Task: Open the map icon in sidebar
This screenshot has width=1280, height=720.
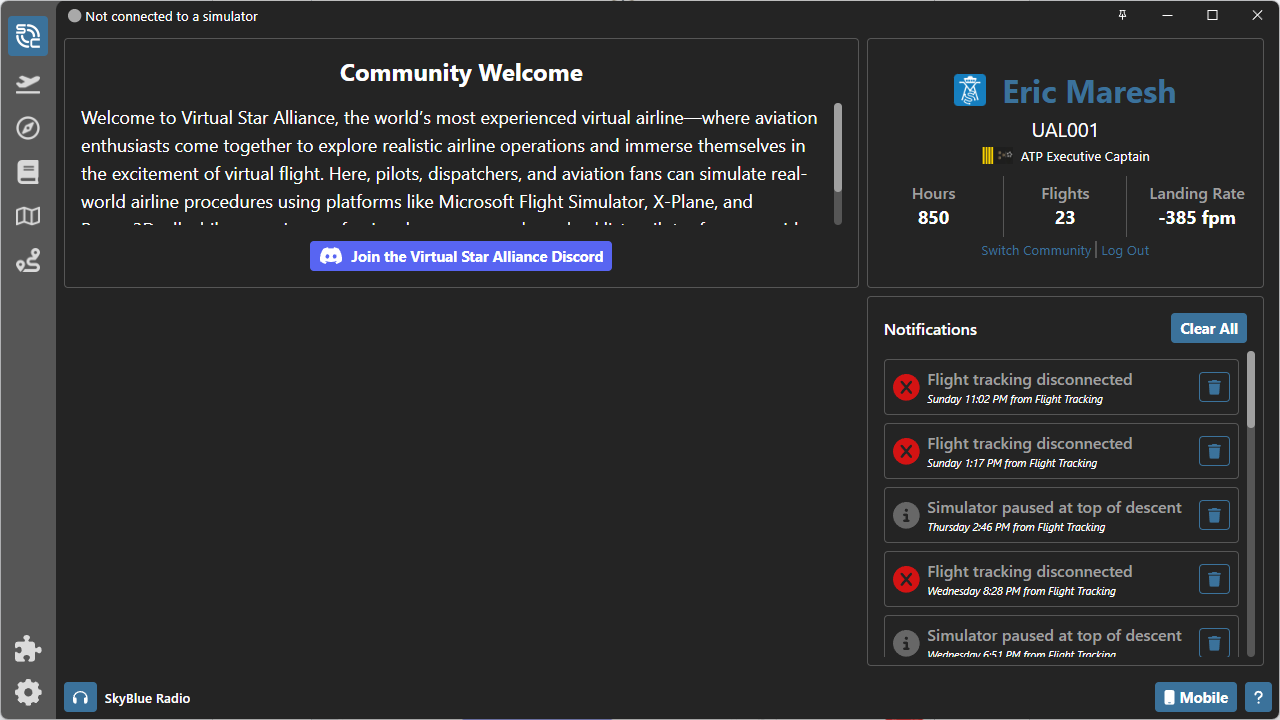Action: coord(28,216)
